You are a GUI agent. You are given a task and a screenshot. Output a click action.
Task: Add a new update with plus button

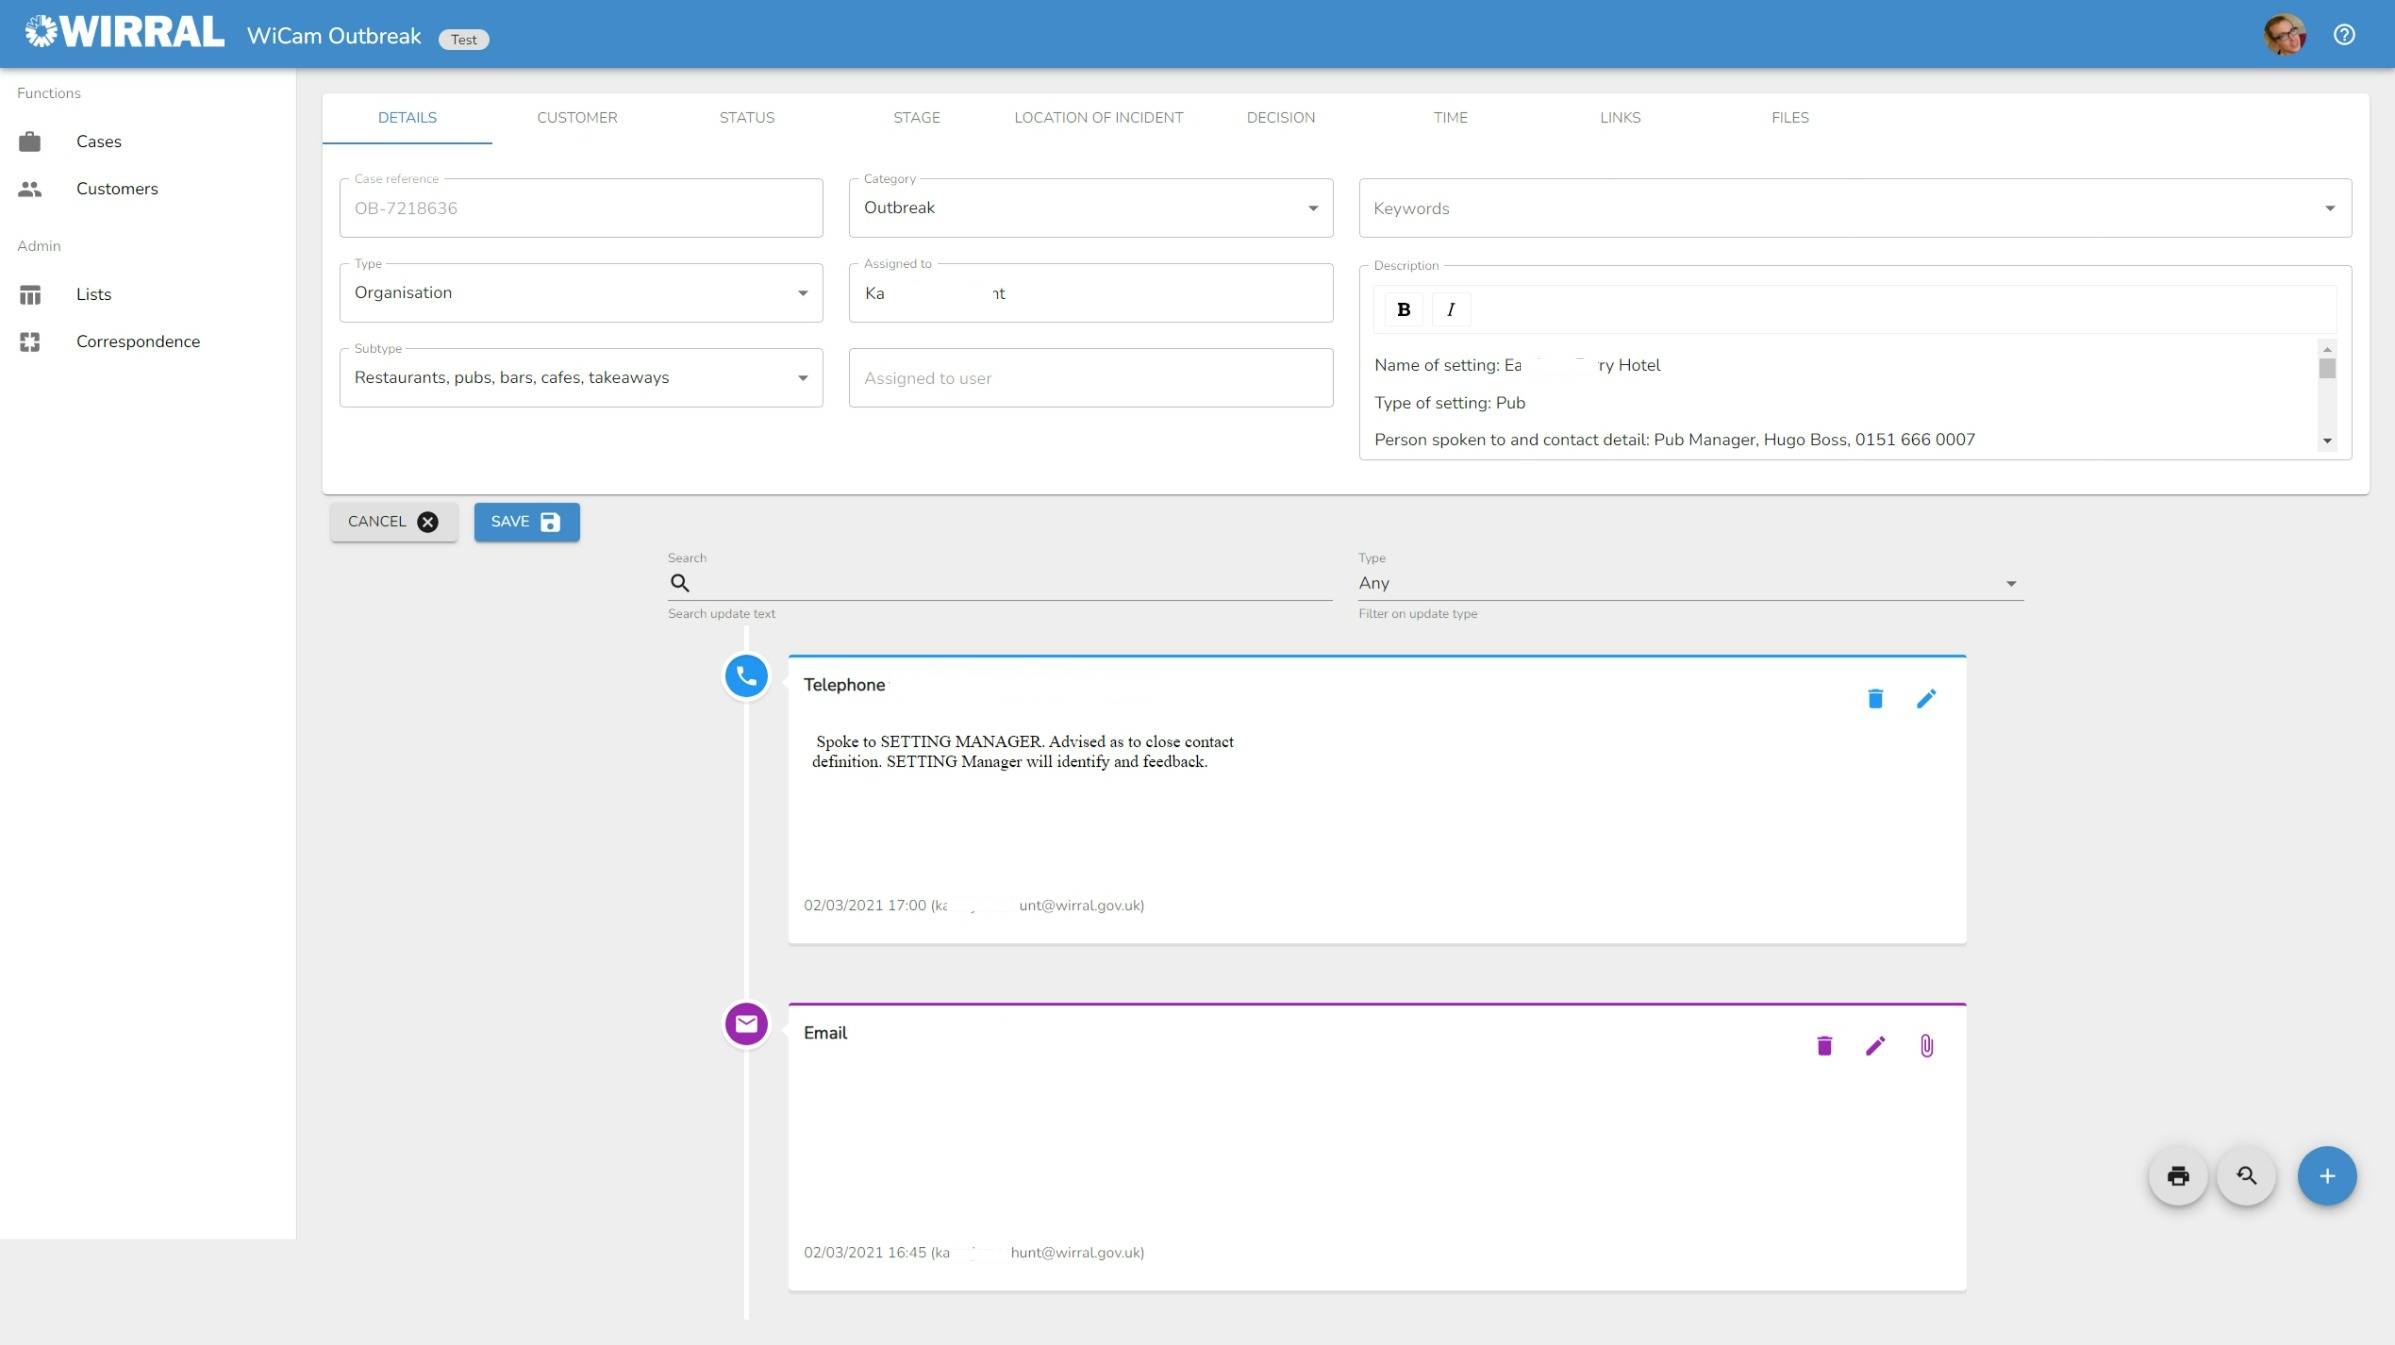pos(2327,1175)
